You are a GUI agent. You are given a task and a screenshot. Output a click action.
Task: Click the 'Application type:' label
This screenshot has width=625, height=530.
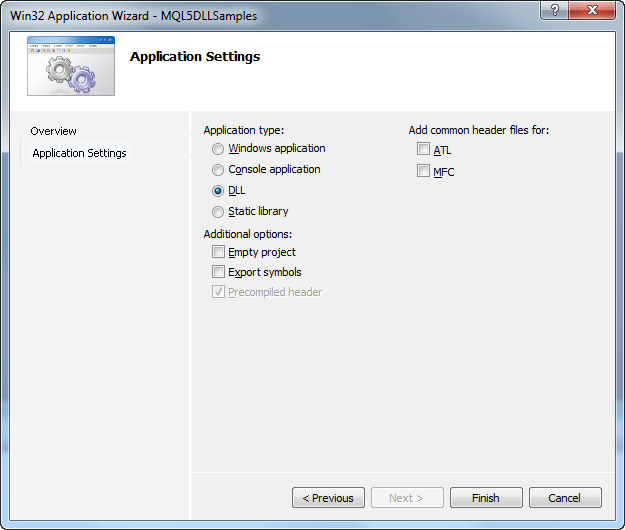tap(244, 130)
